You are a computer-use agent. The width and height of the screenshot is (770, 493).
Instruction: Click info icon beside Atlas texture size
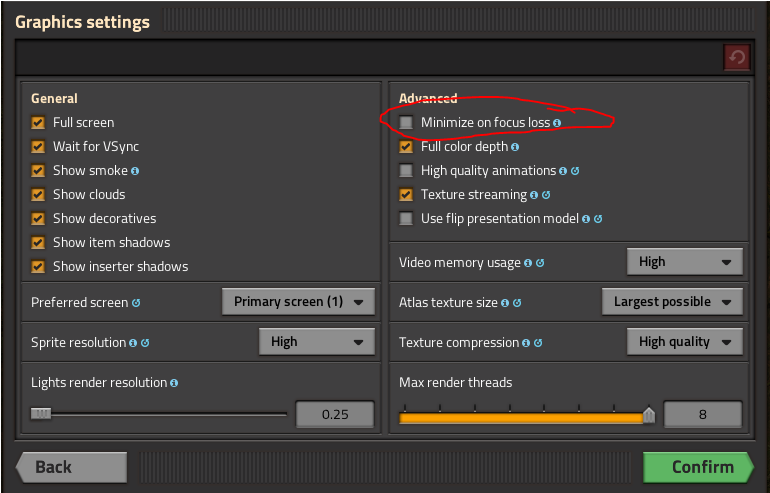(505, 303)
